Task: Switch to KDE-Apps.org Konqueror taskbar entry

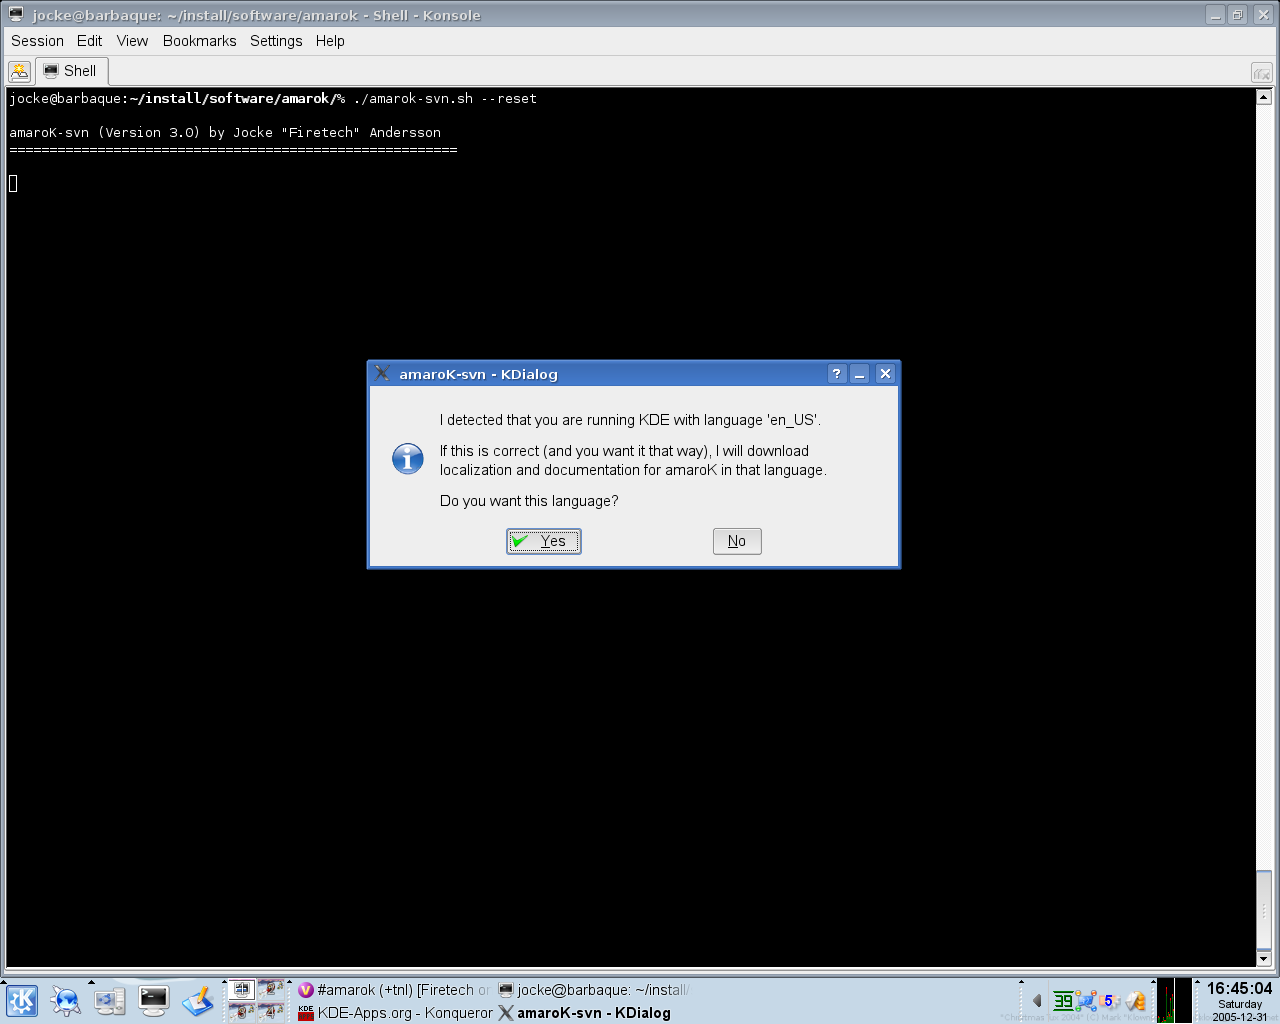Action: 394,1013
